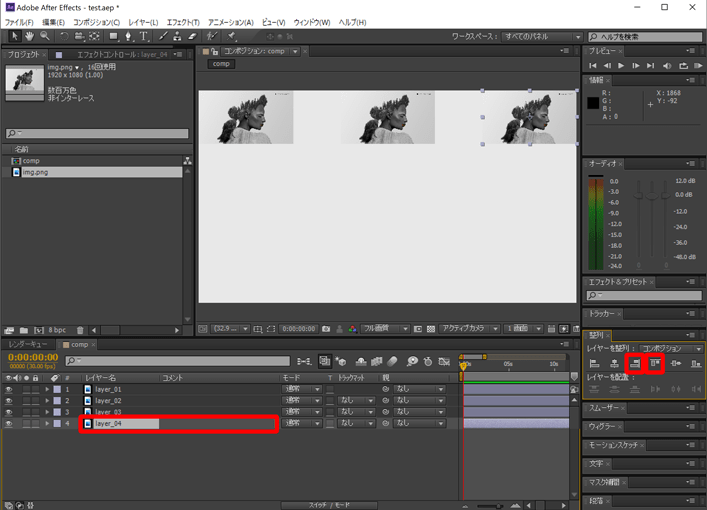Align layers to top edge

pyautogui.click(x=655, y=363)
